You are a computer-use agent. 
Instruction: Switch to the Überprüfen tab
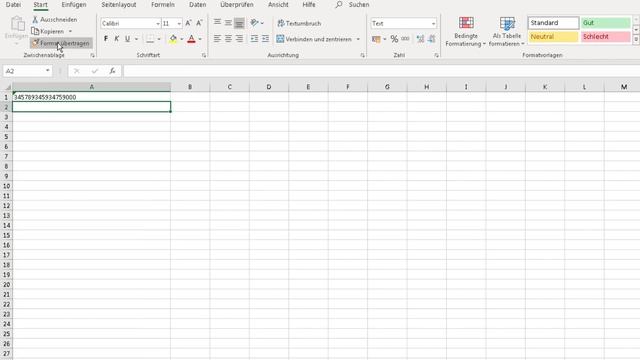tap(237, 5)
